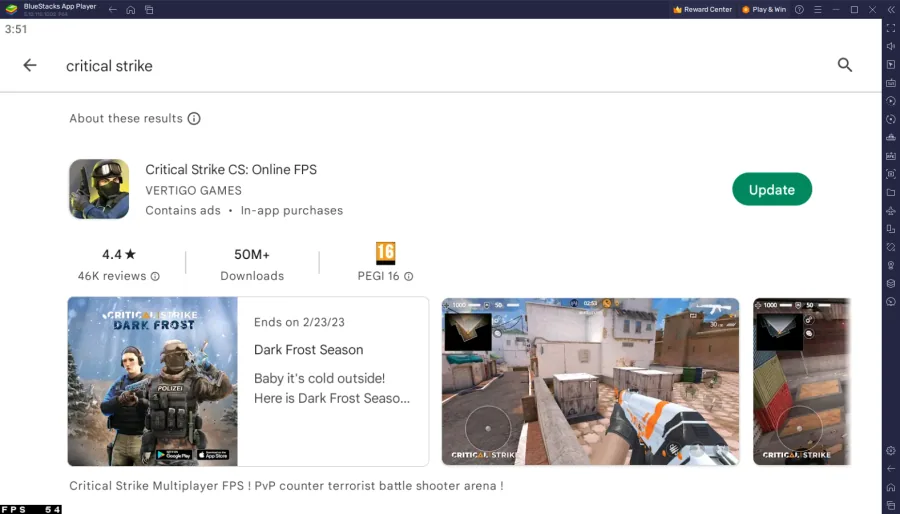
Task: Click the VERTIGO GAMES developer name
Action: tap(193, 190)
